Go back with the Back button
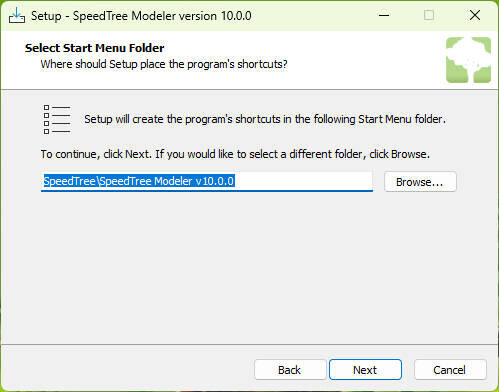 (x=290, y=369)
